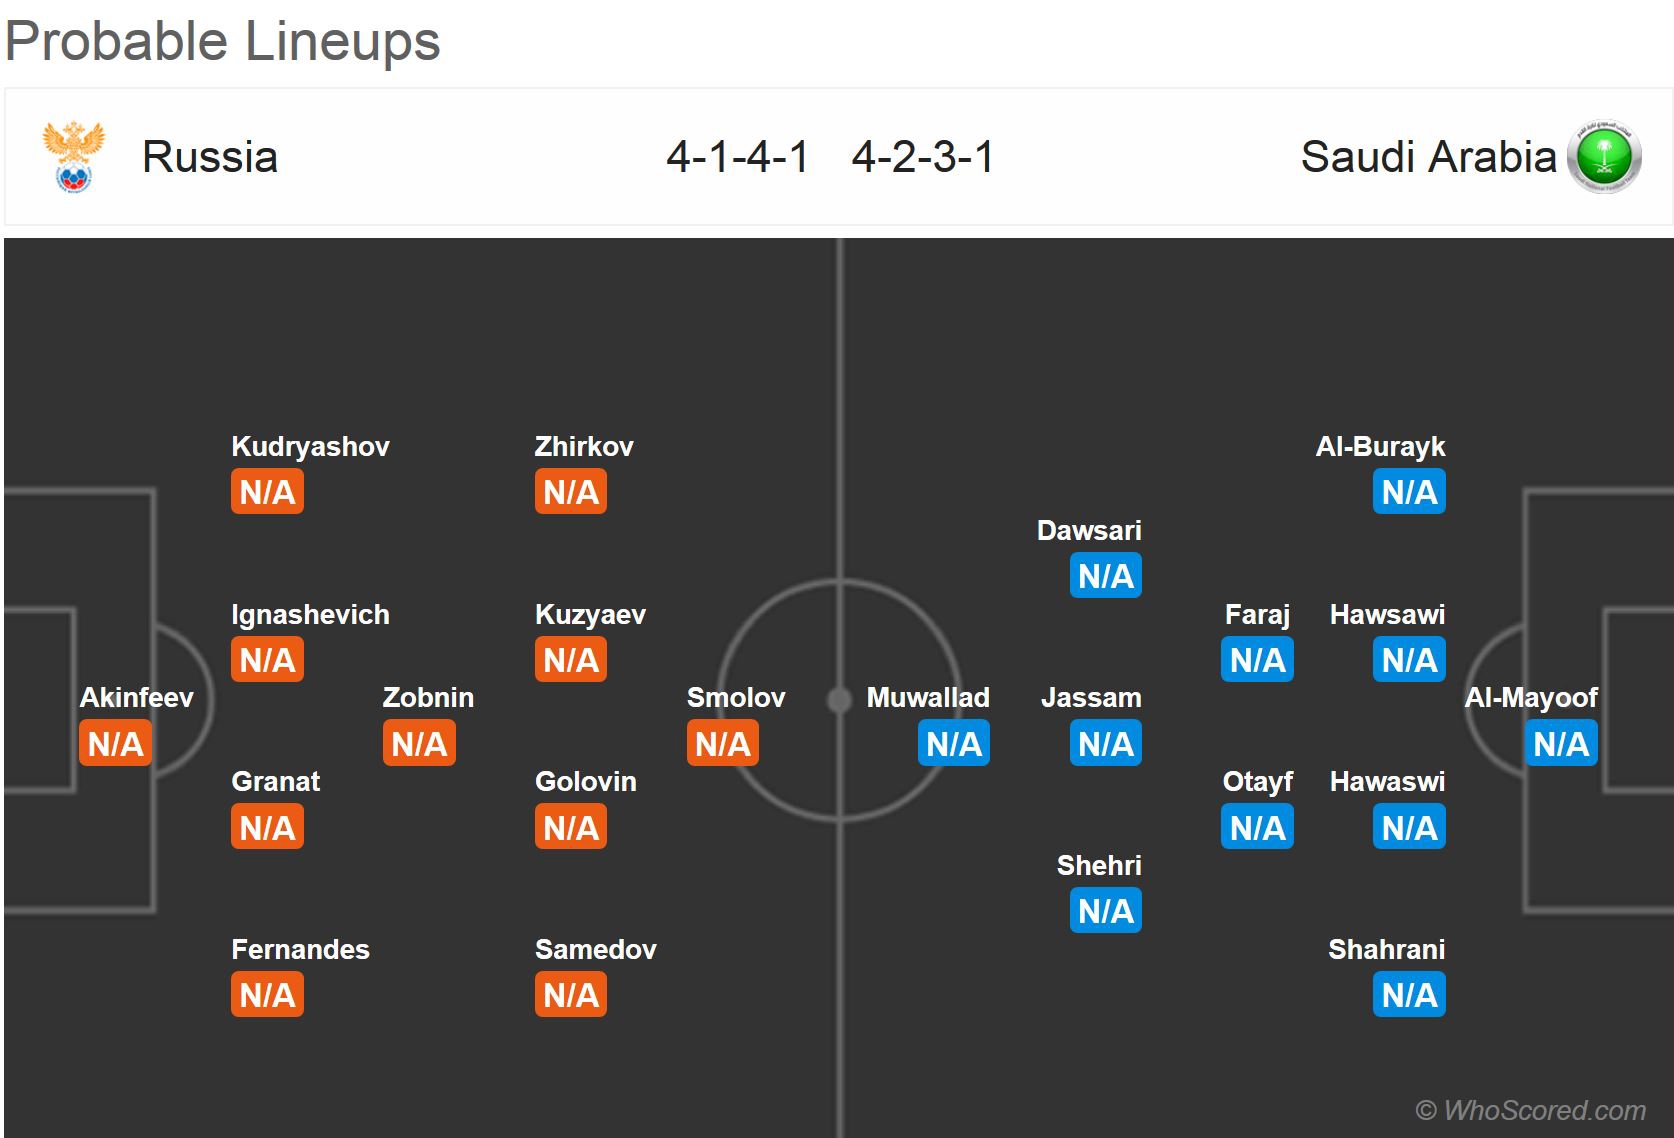Click Al-Mayoof's blue N/A rating badge
The height and width of the screenshot is (1138, 1674).
(x=1560, y=744)
